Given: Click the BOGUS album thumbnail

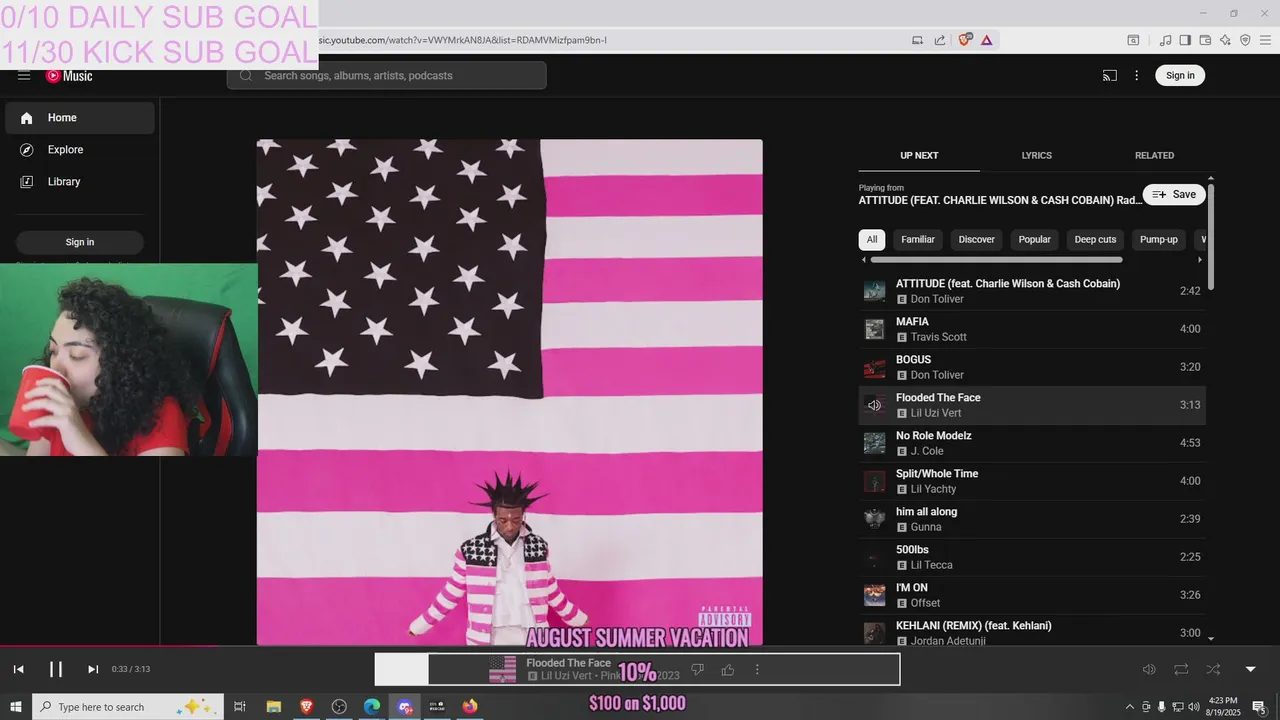Looking at the screenshot, I should (875, 368).
